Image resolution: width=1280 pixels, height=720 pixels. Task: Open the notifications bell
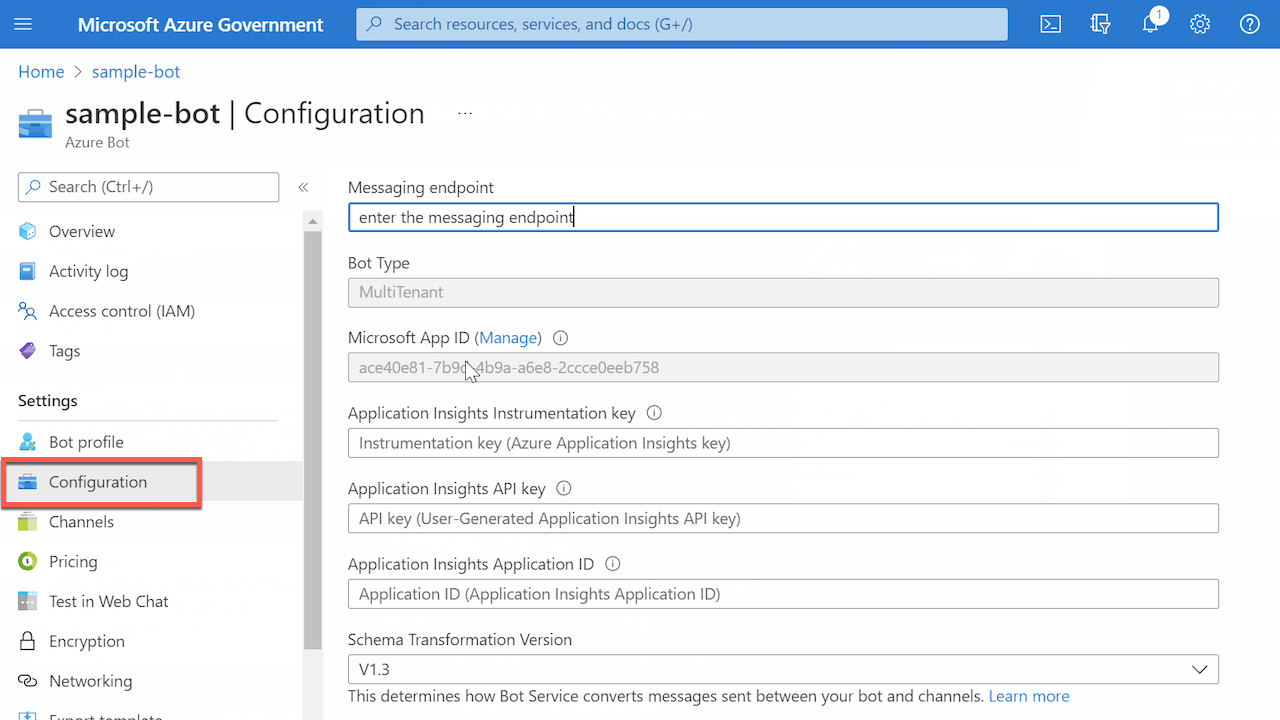[1150, 24]
